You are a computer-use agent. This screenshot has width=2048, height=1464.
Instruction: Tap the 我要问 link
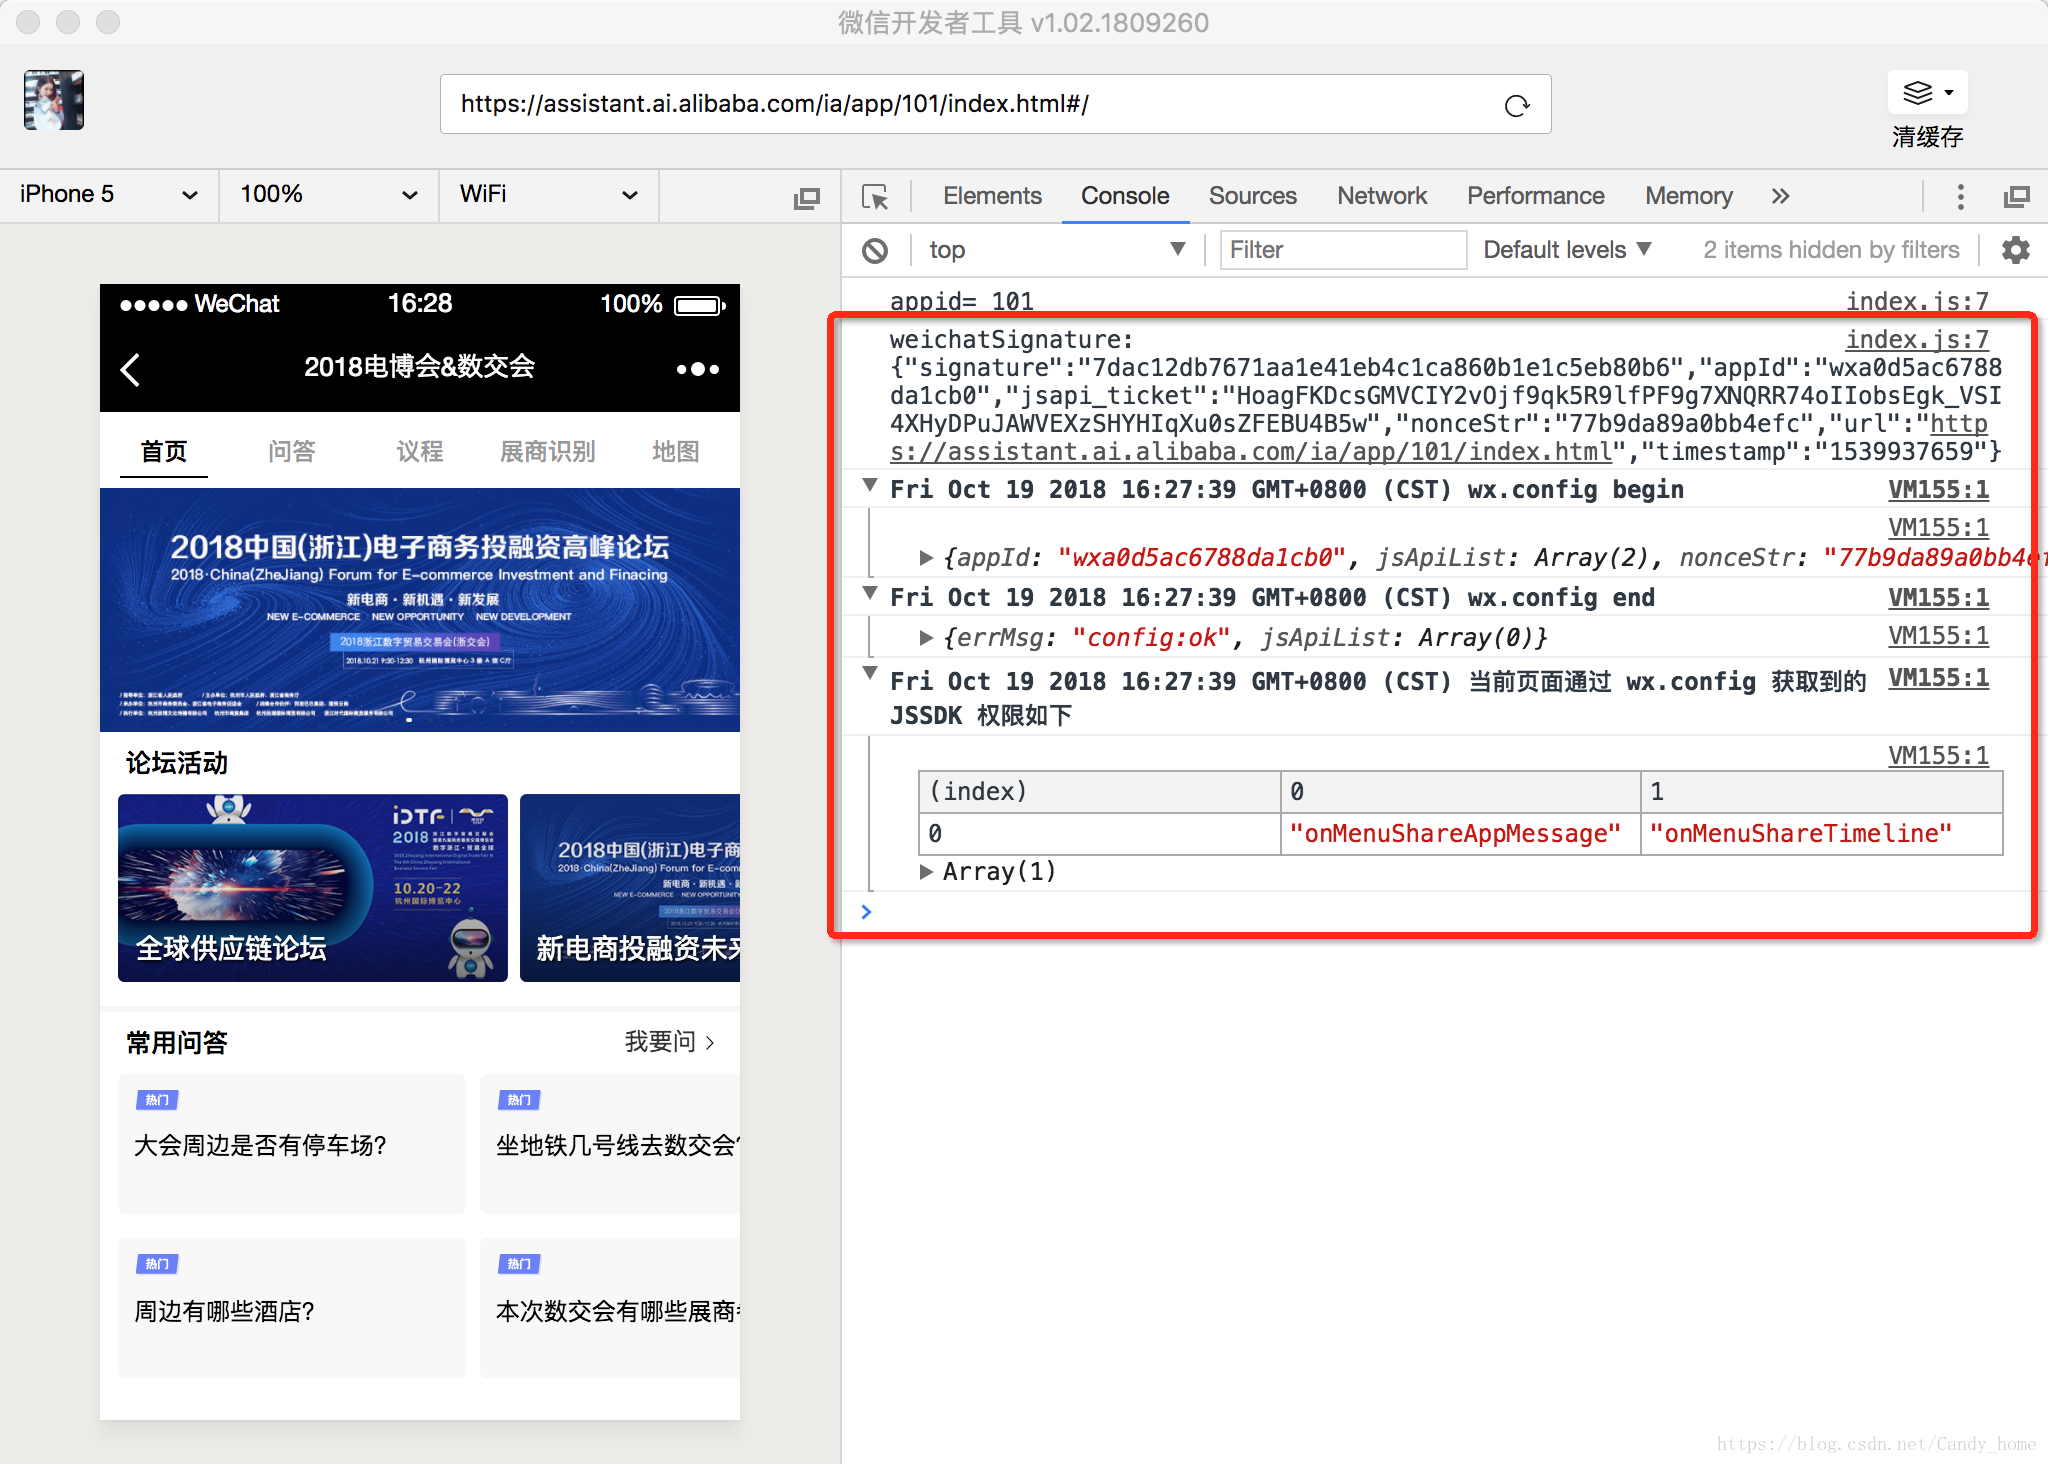click(x=669, y=1042)
